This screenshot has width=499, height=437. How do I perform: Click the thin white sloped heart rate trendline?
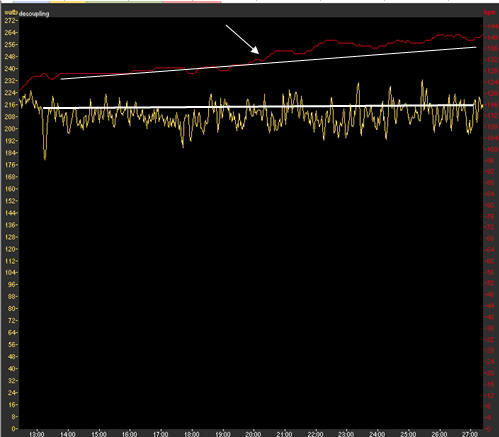pos(268,63)
